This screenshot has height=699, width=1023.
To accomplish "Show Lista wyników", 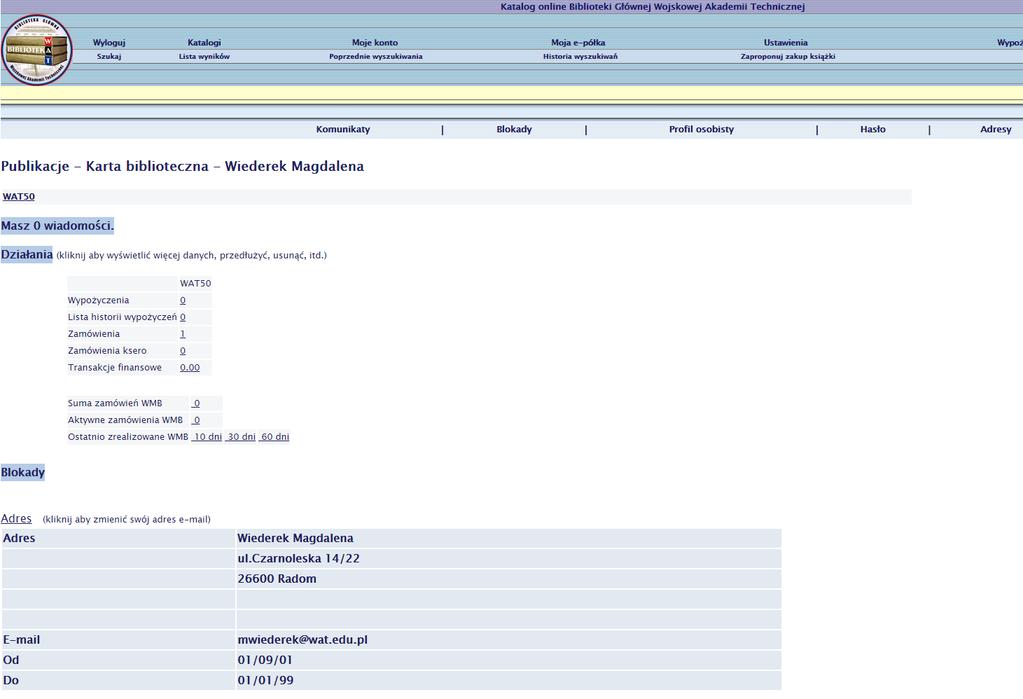I will pos(204,56).
